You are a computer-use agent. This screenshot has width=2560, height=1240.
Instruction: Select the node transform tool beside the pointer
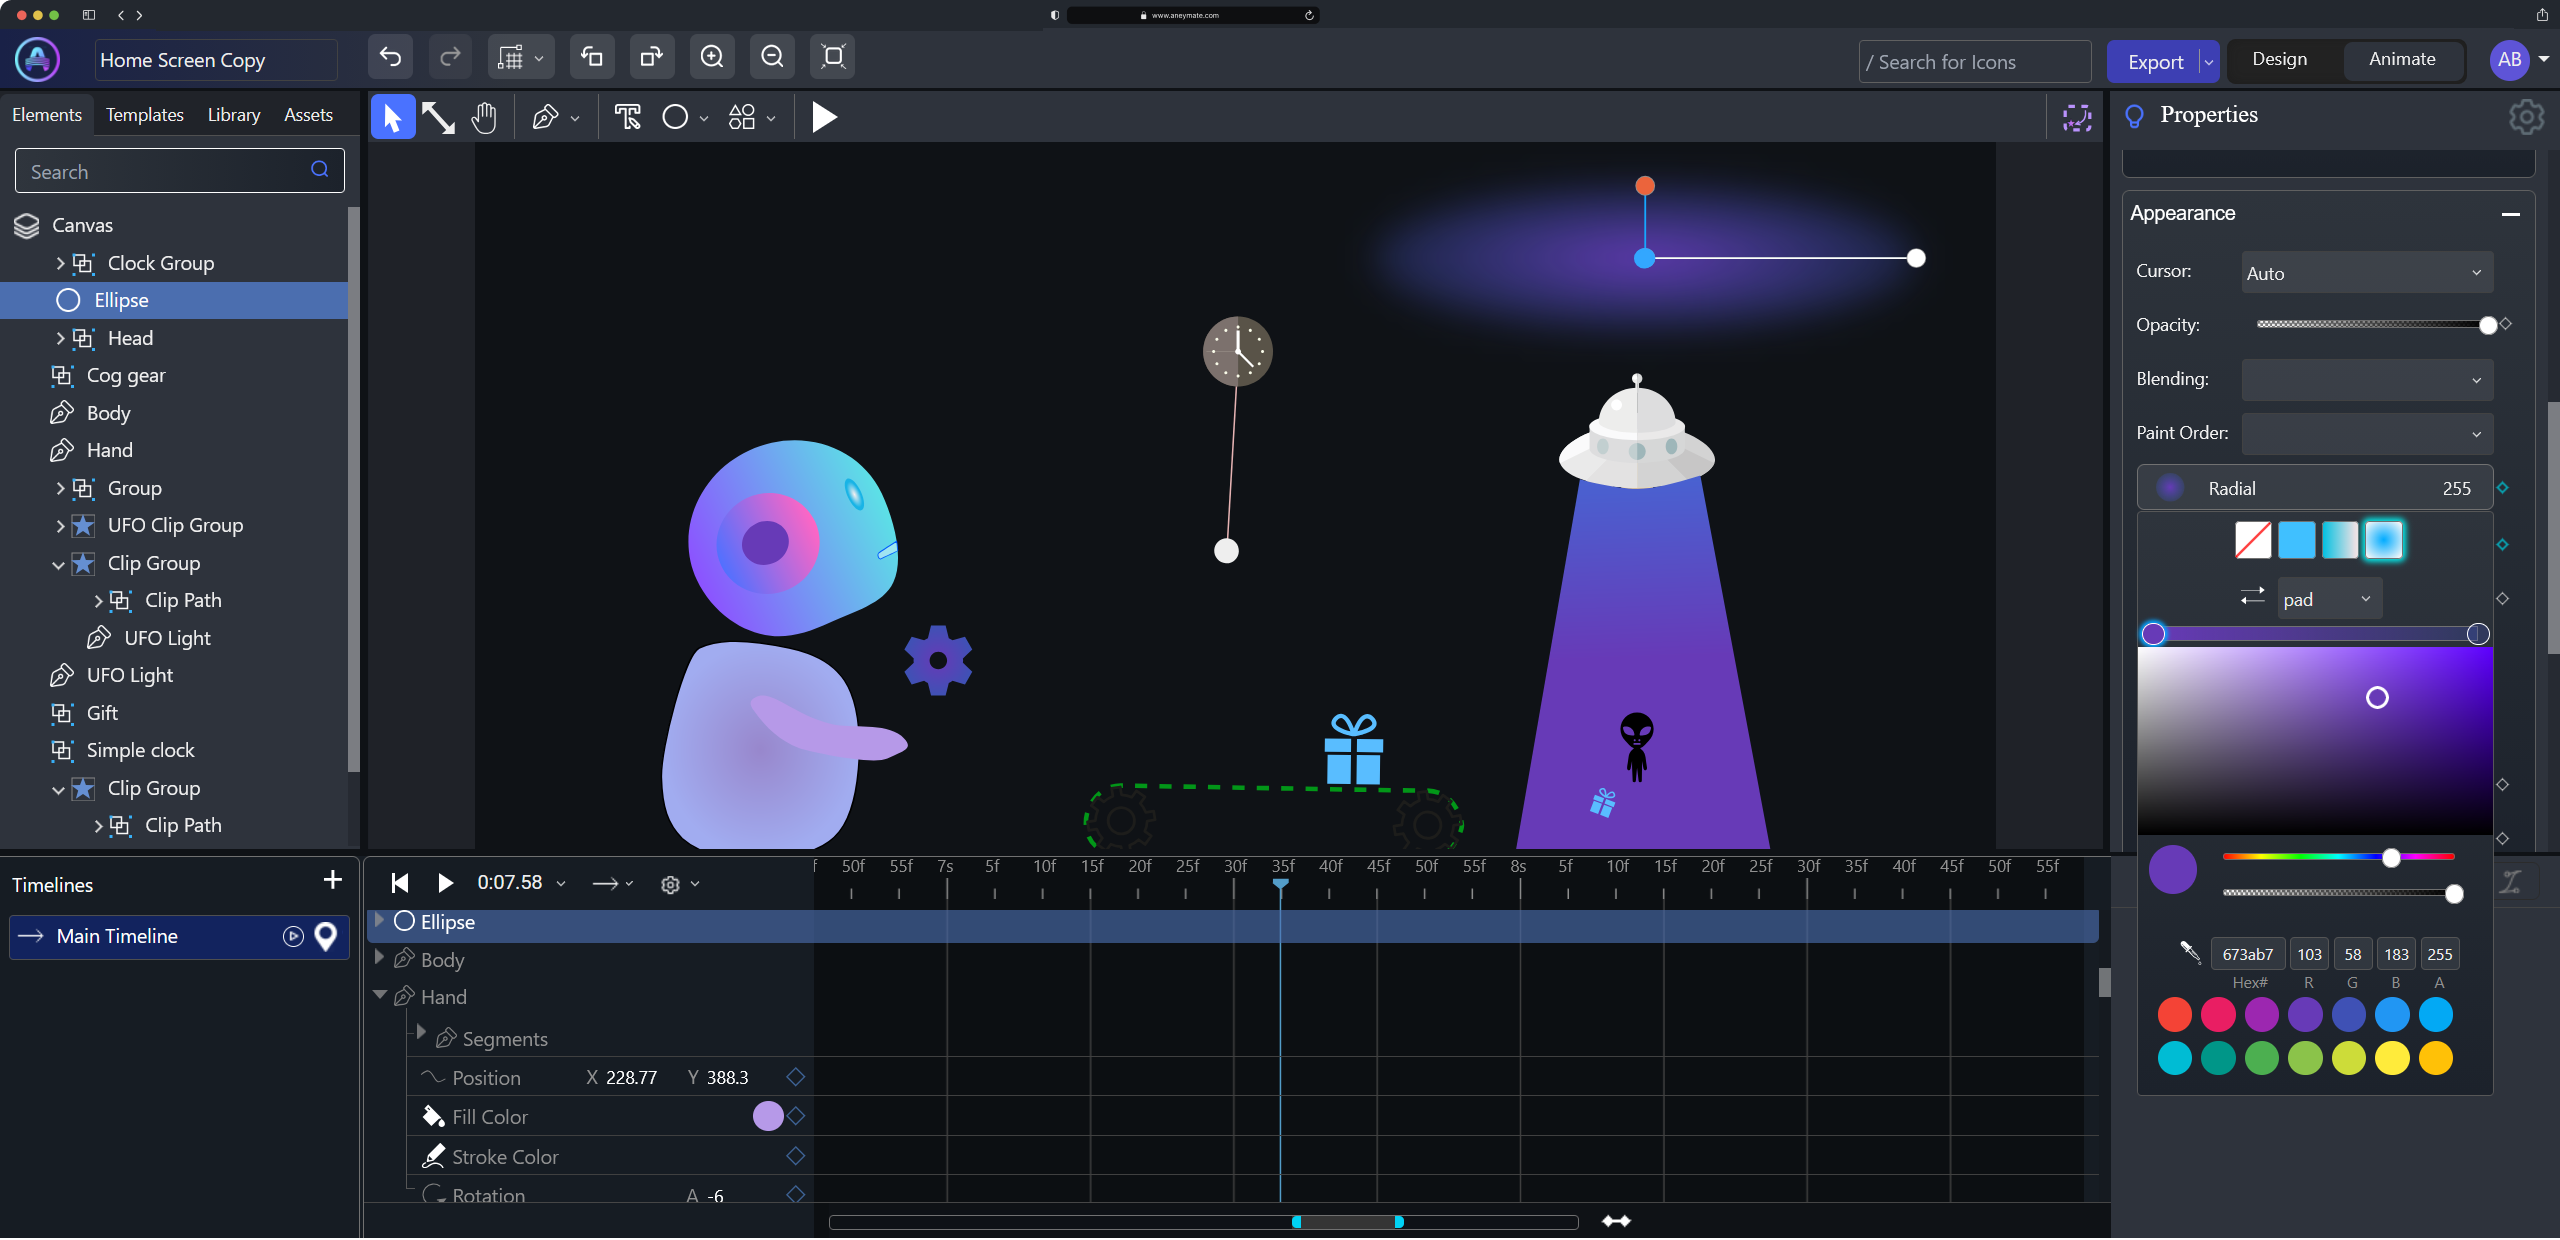point(438,117)
